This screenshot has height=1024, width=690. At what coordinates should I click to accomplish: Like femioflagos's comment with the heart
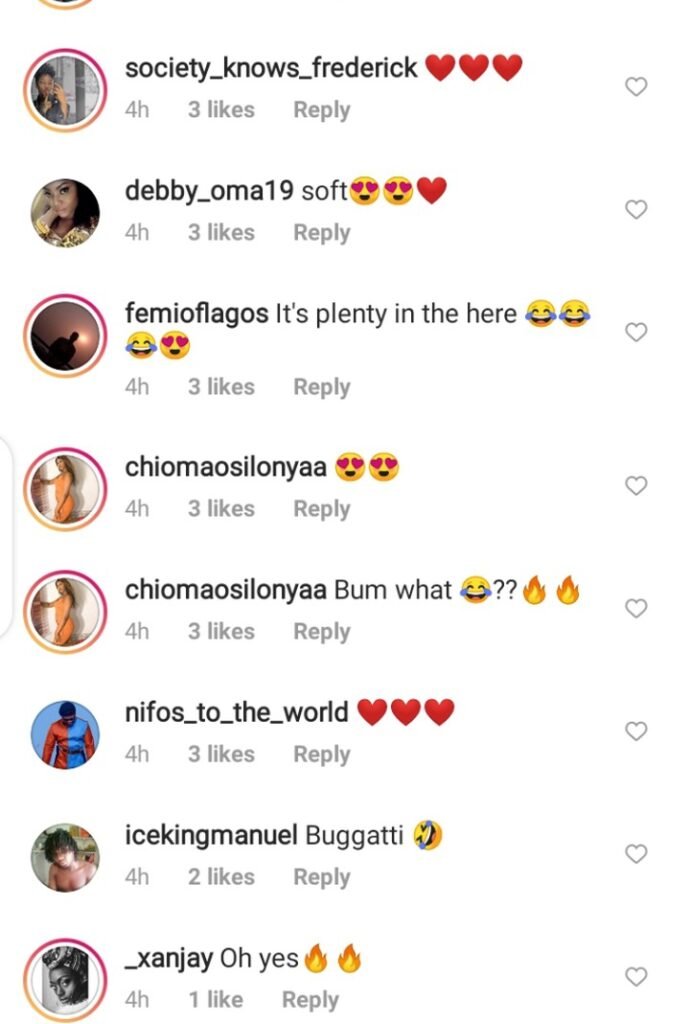(636, 332)
